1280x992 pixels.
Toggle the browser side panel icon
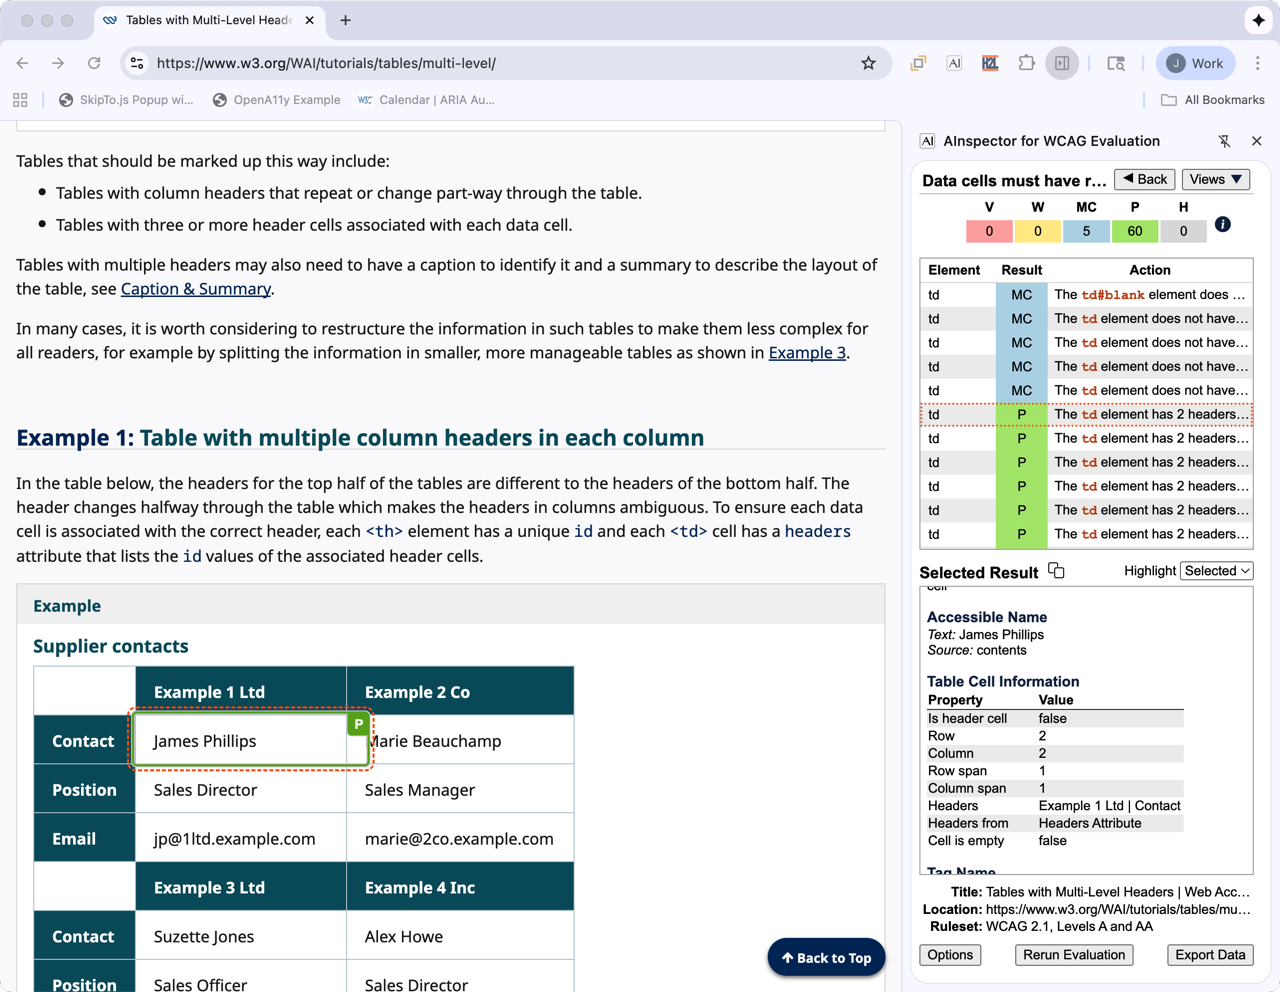(1062, 63)
